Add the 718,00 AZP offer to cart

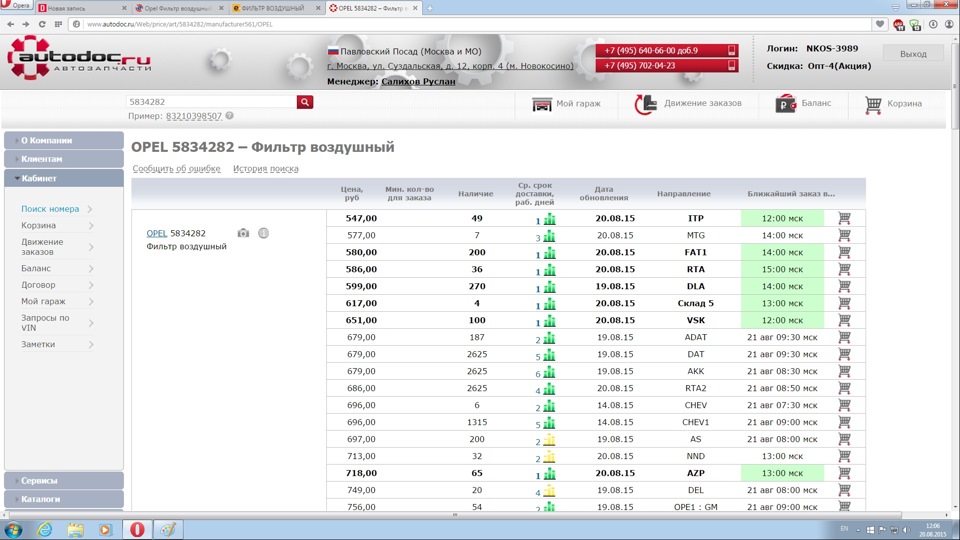[844, 473]
